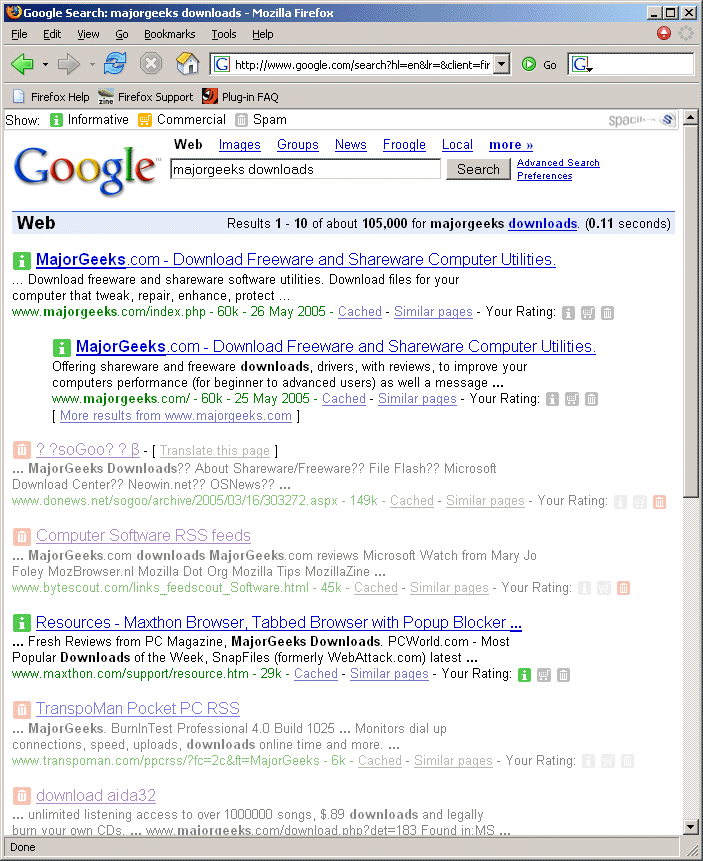Screen dimensions: 703x861
Task: Toggle spam rating on transpoman.com result
Action: pos(627,761)
